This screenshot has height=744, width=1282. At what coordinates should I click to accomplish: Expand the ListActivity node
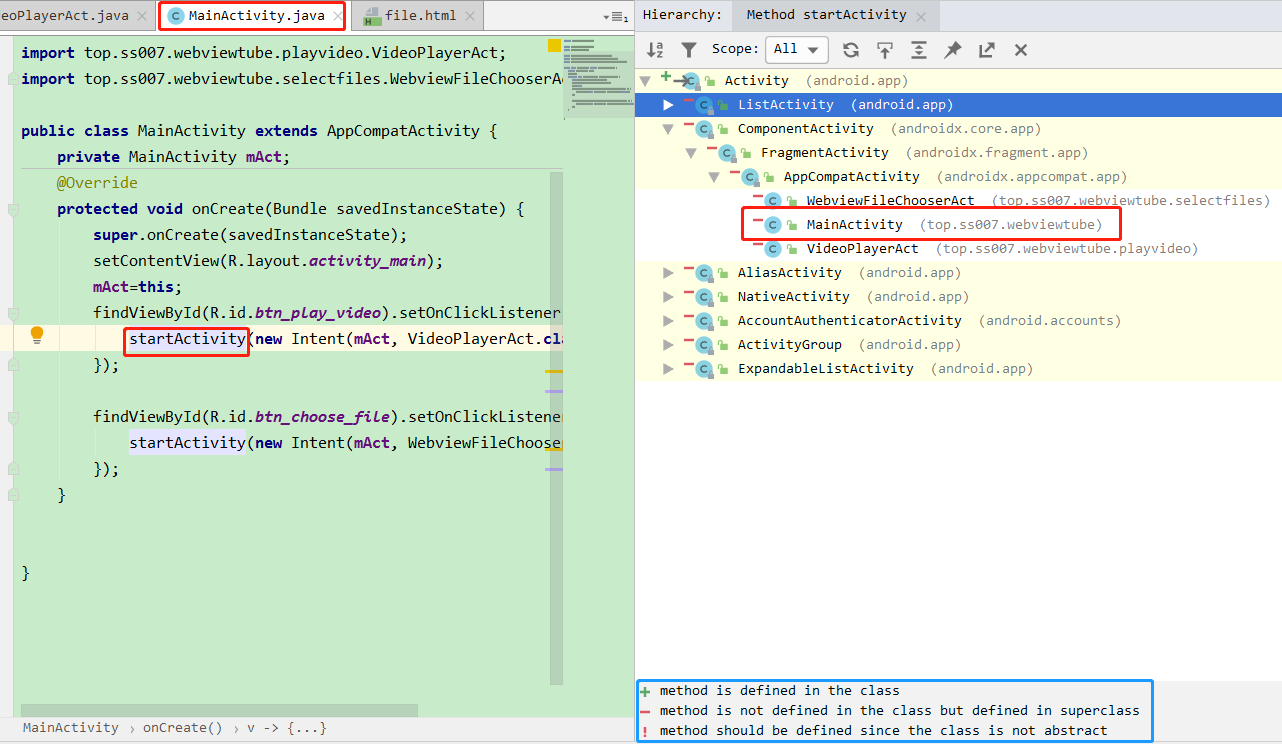click(668, 105)
